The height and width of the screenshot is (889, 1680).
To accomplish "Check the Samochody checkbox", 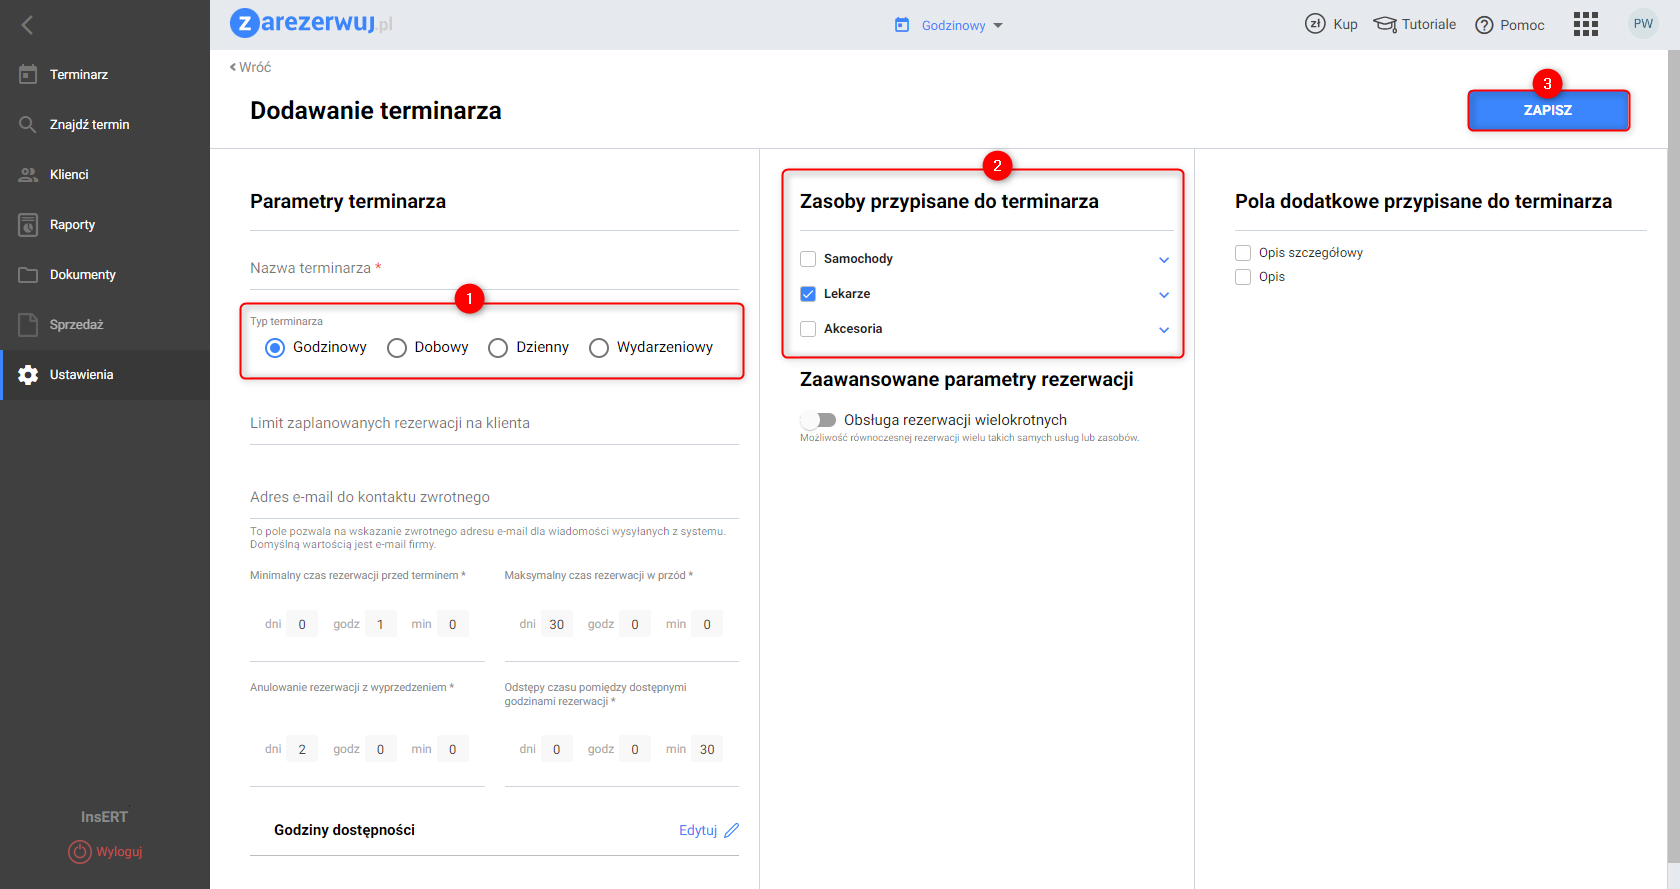I will click(808, 259).
